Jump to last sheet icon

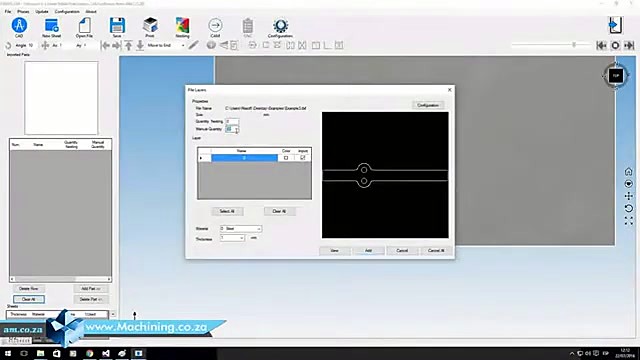click(x=629, y=45)
